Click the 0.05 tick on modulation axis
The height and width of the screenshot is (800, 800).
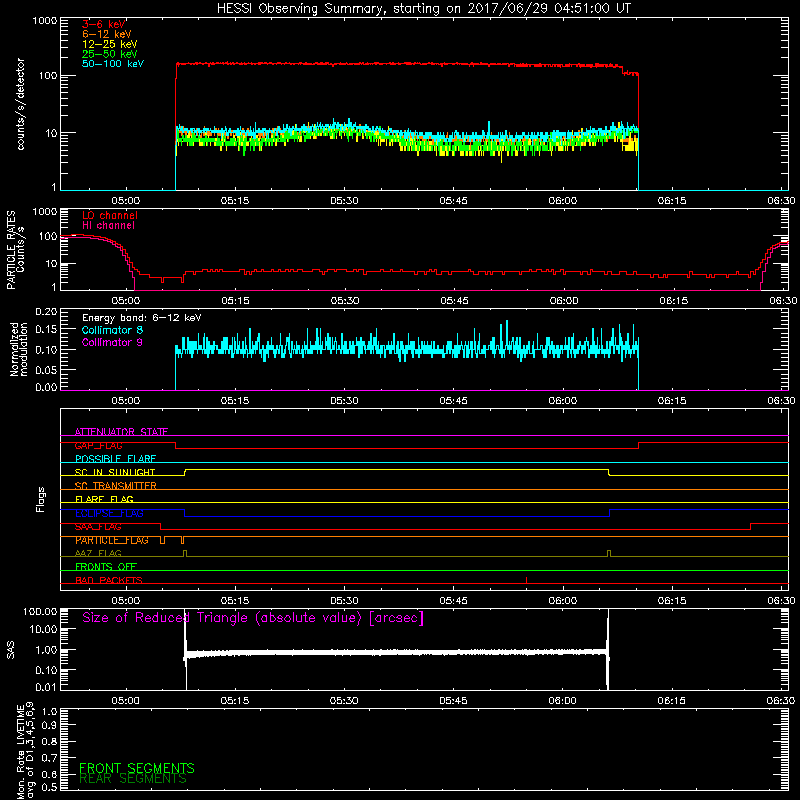46,369
